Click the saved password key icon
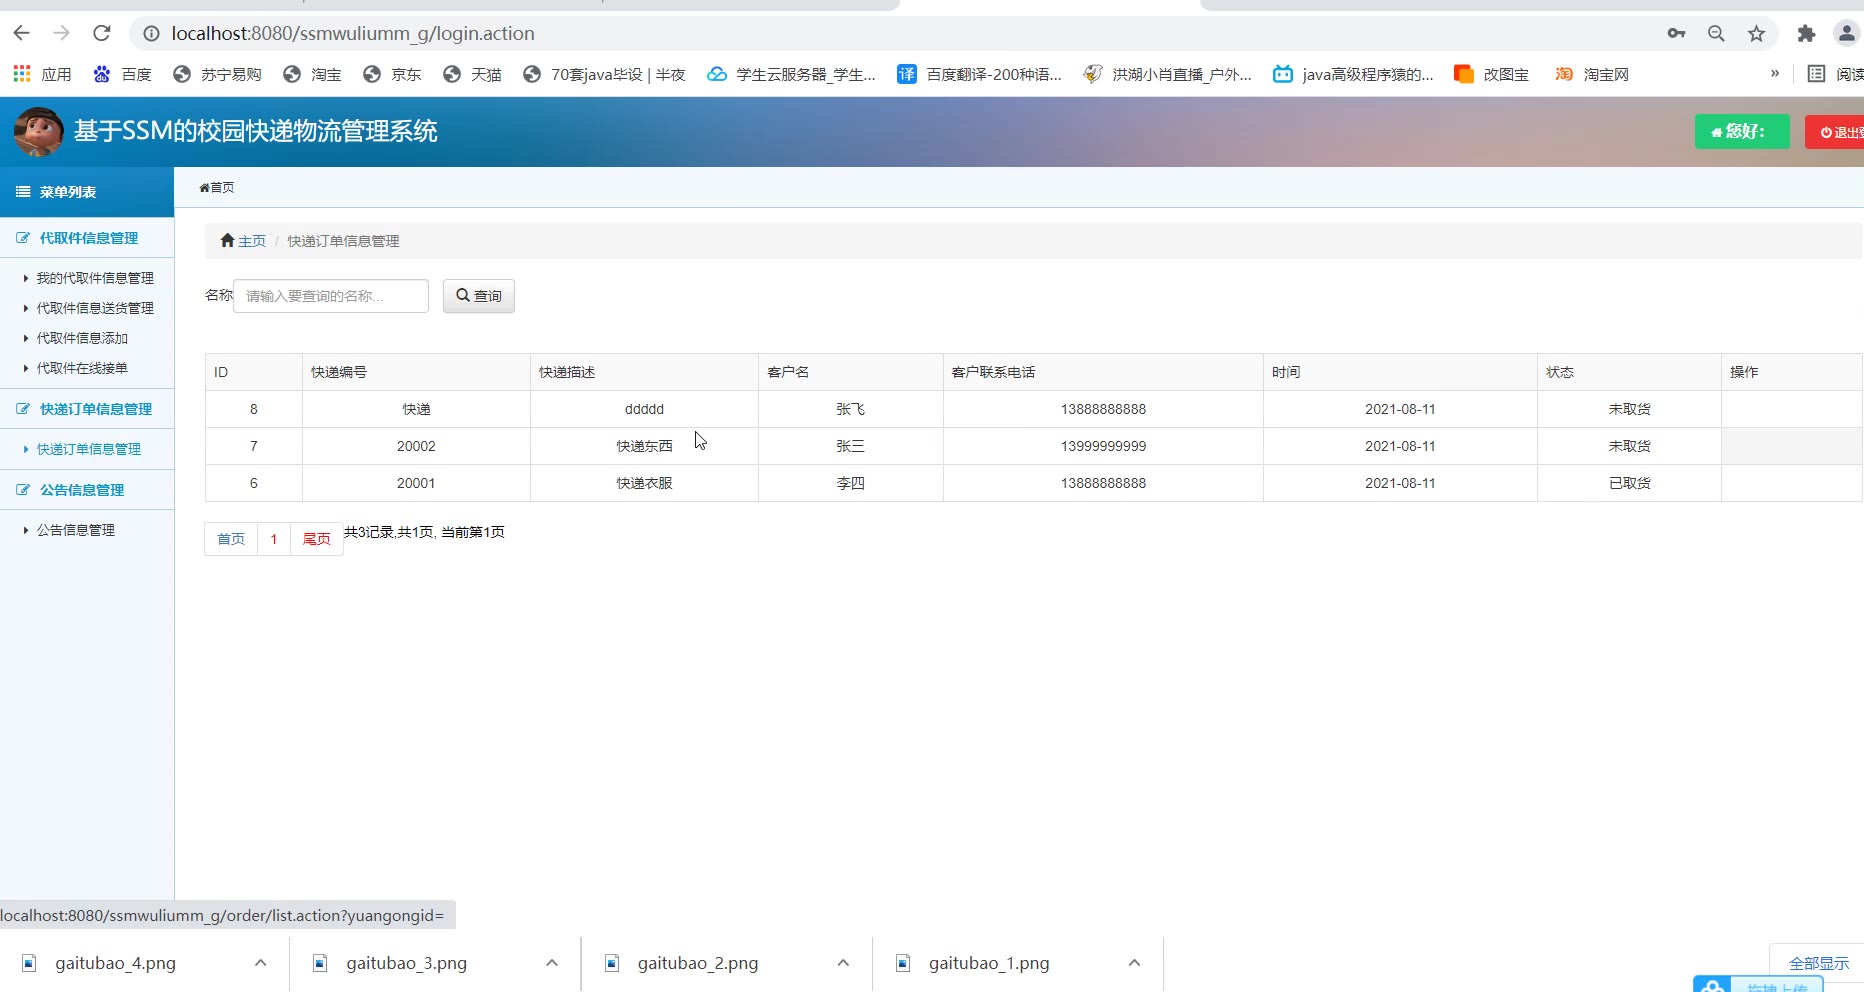This screenshot has height=992, width=1864. point(1677,33)
